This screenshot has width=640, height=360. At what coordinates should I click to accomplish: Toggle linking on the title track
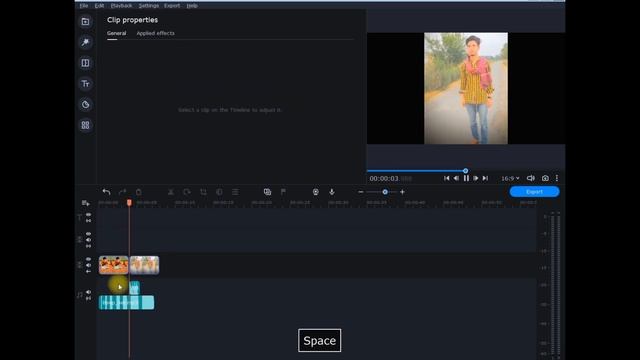(x=89, y=221)
